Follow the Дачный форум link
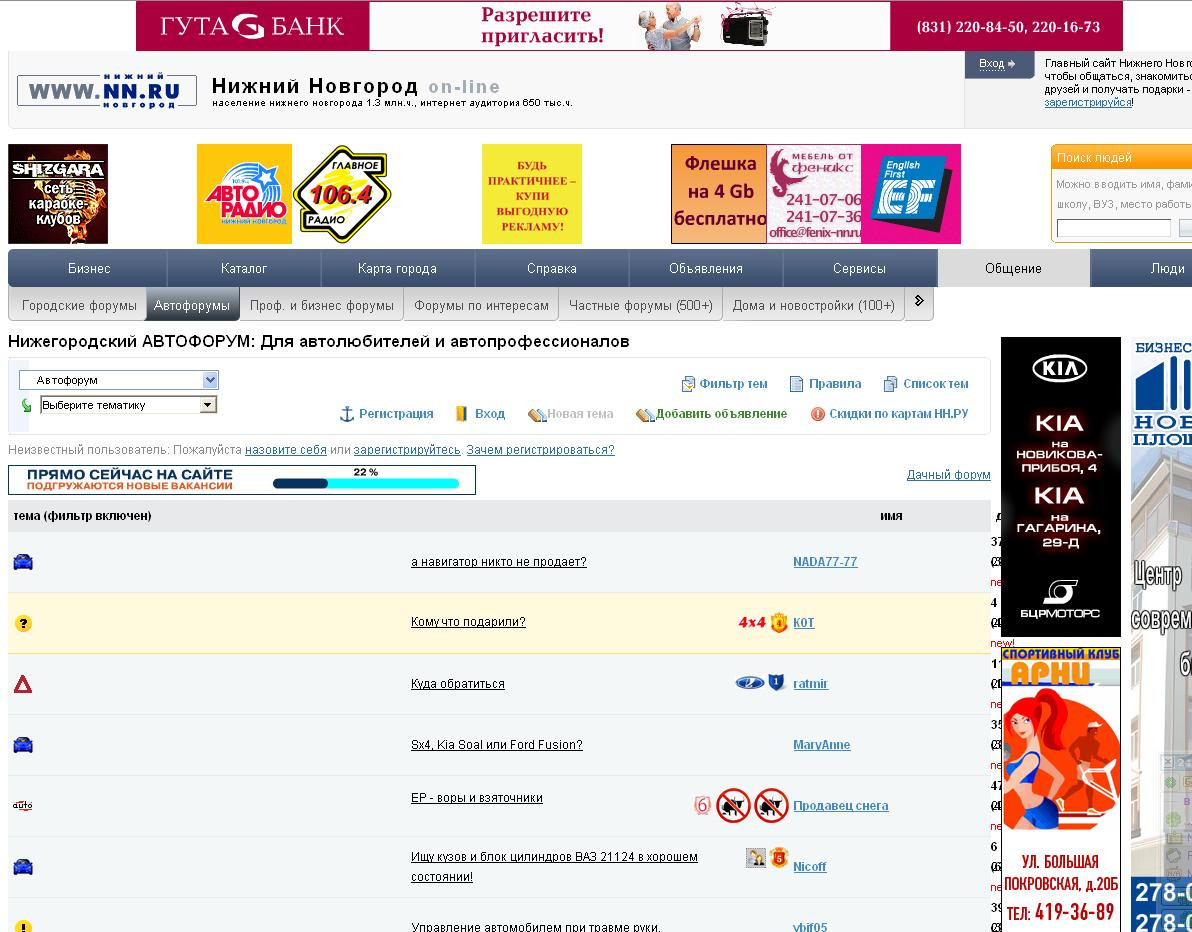 [948, 474]
